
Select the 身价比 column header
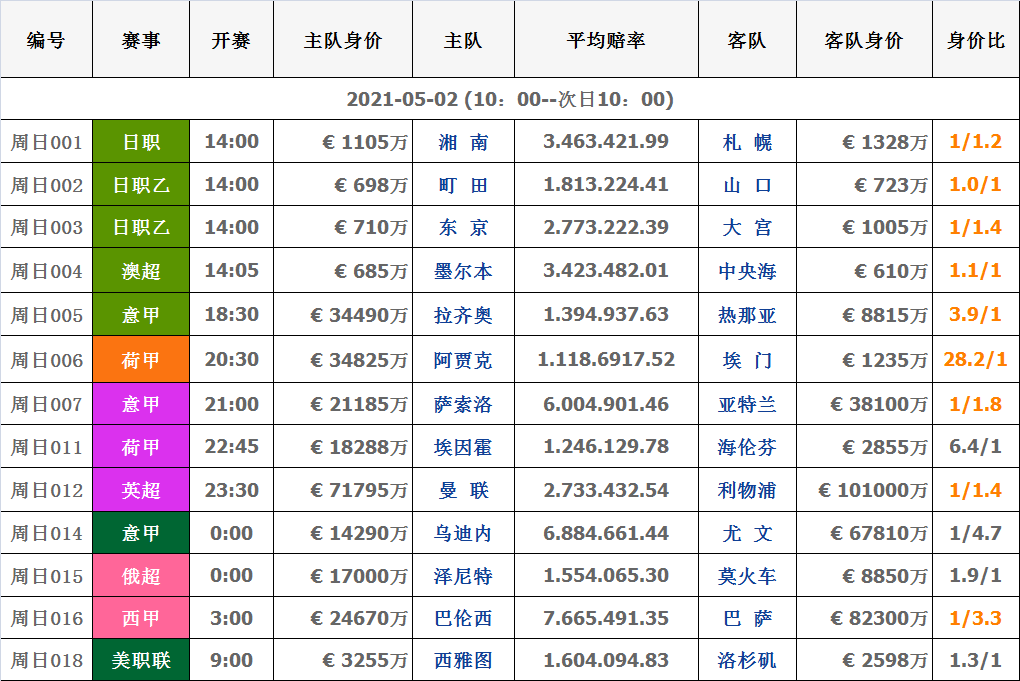pyautogui.click(x=975, y=41)
